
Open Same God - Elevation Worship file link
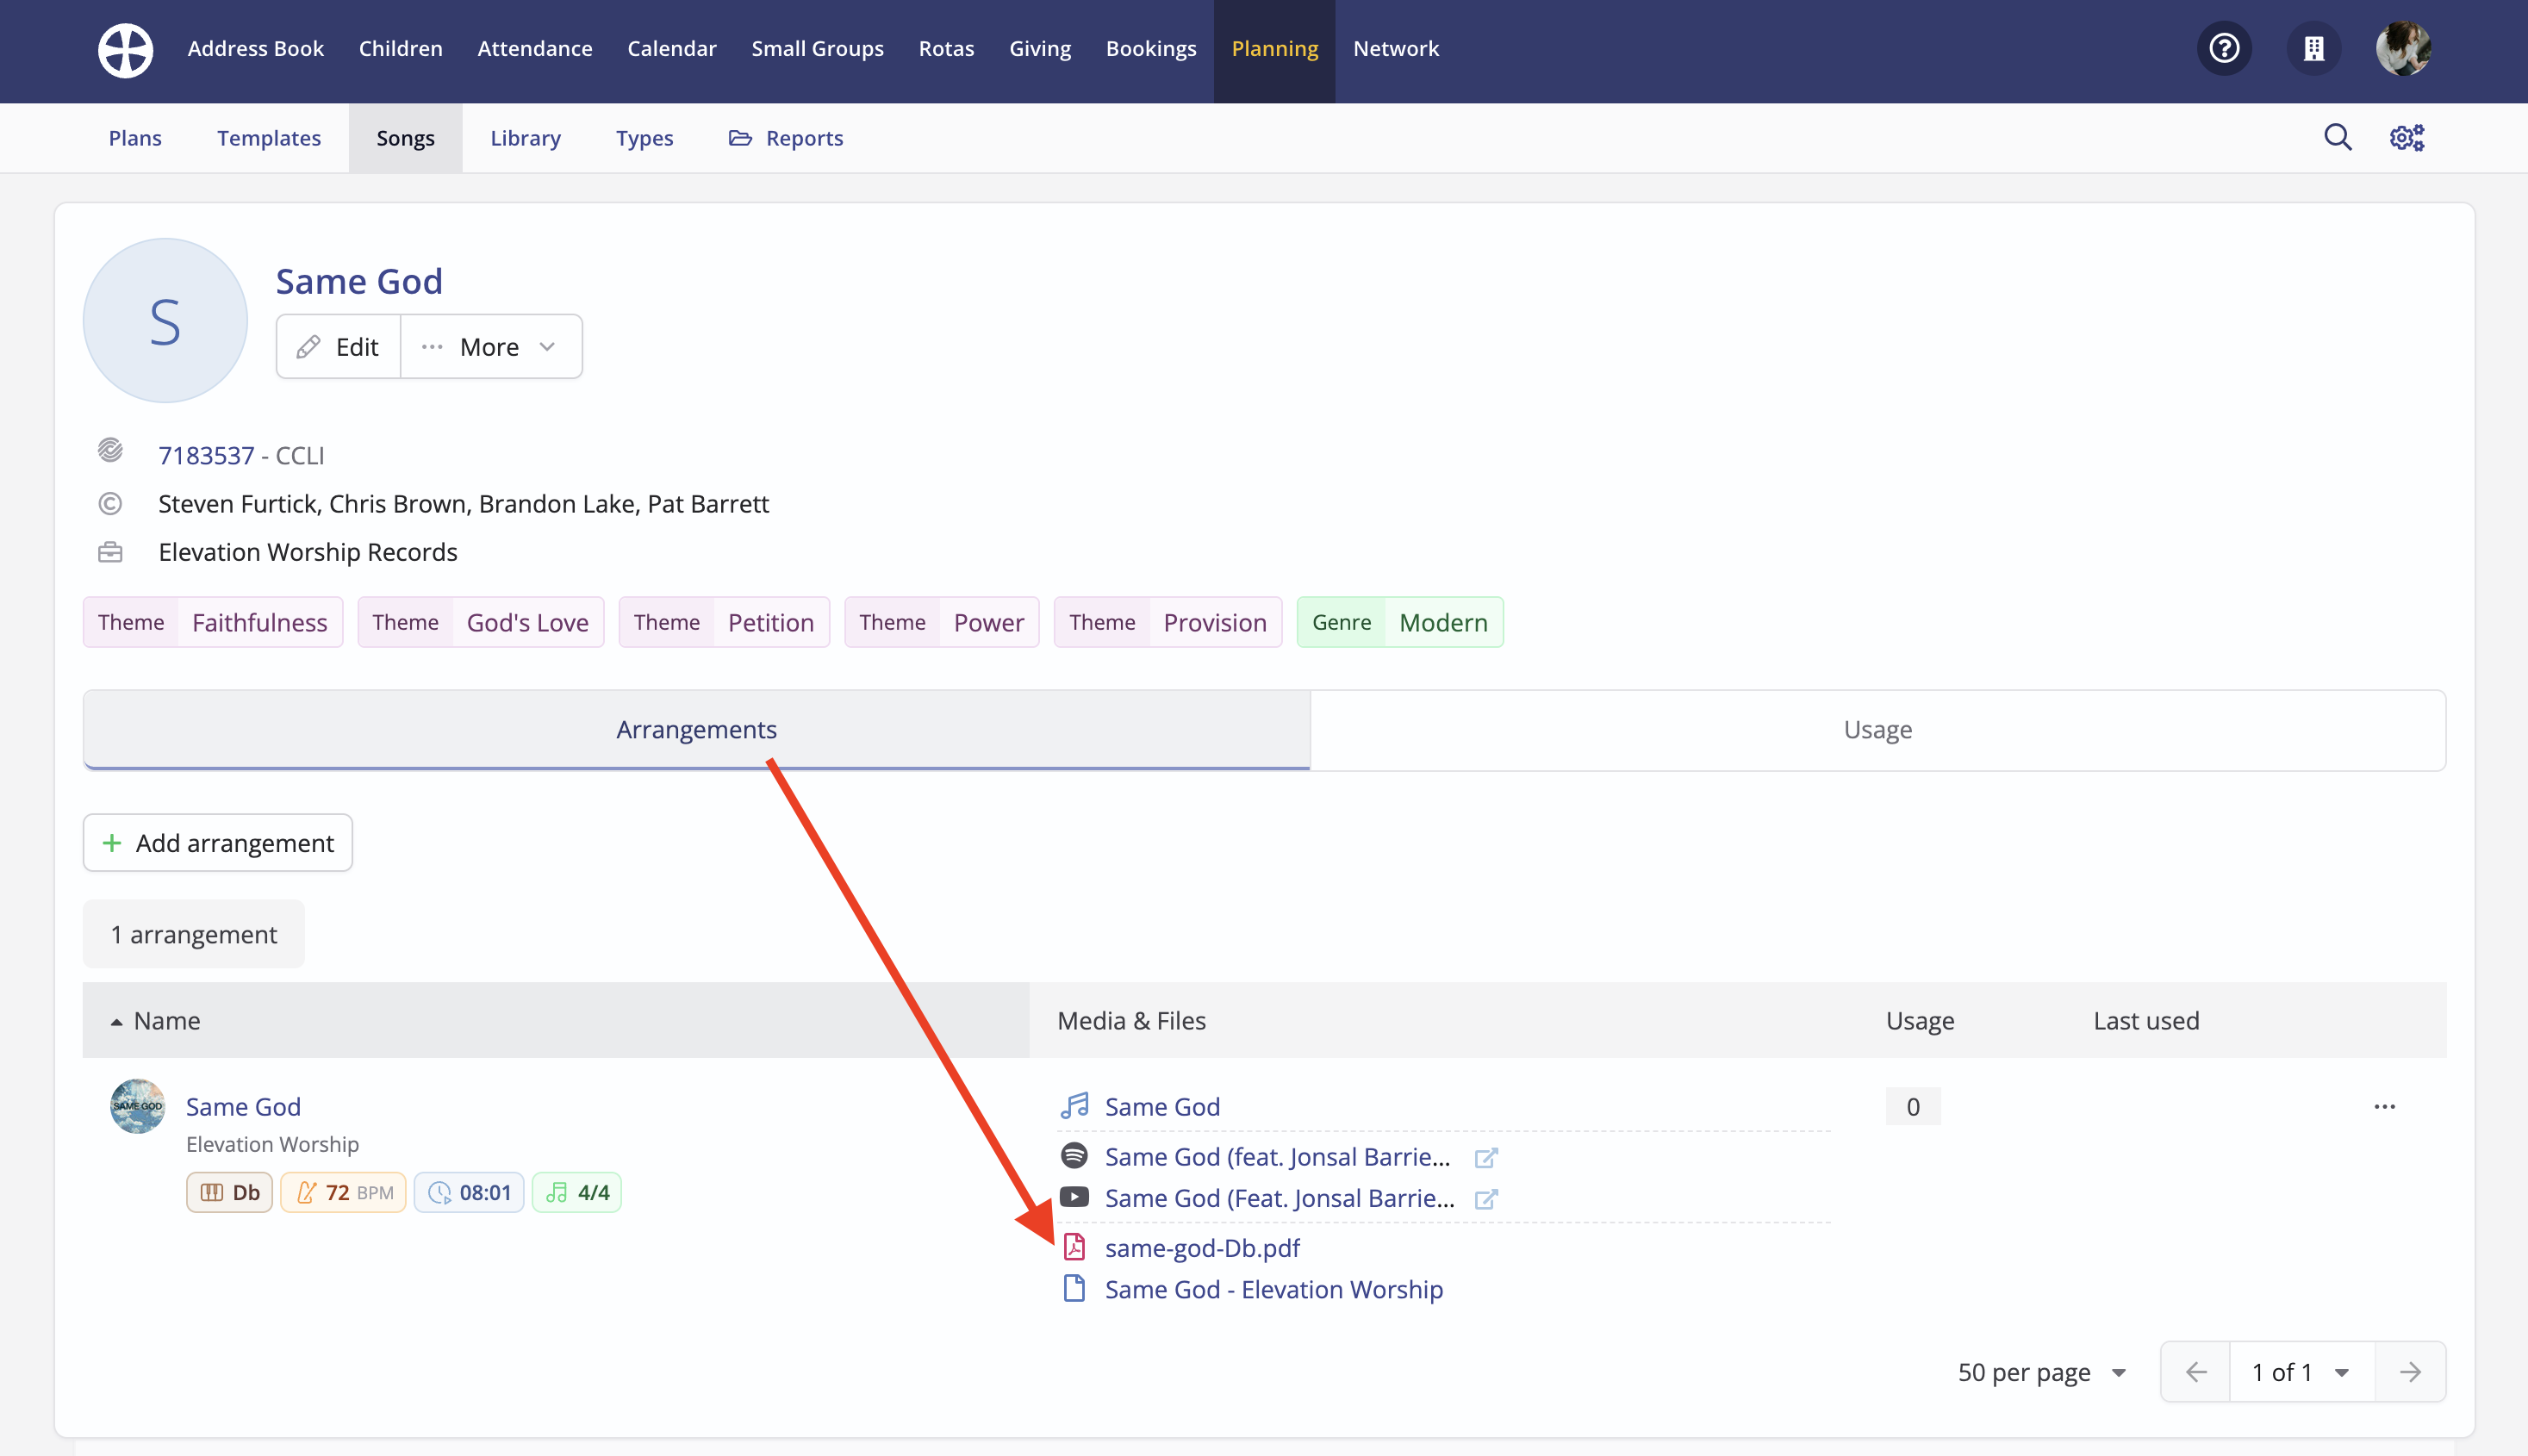point(1273,1288)
